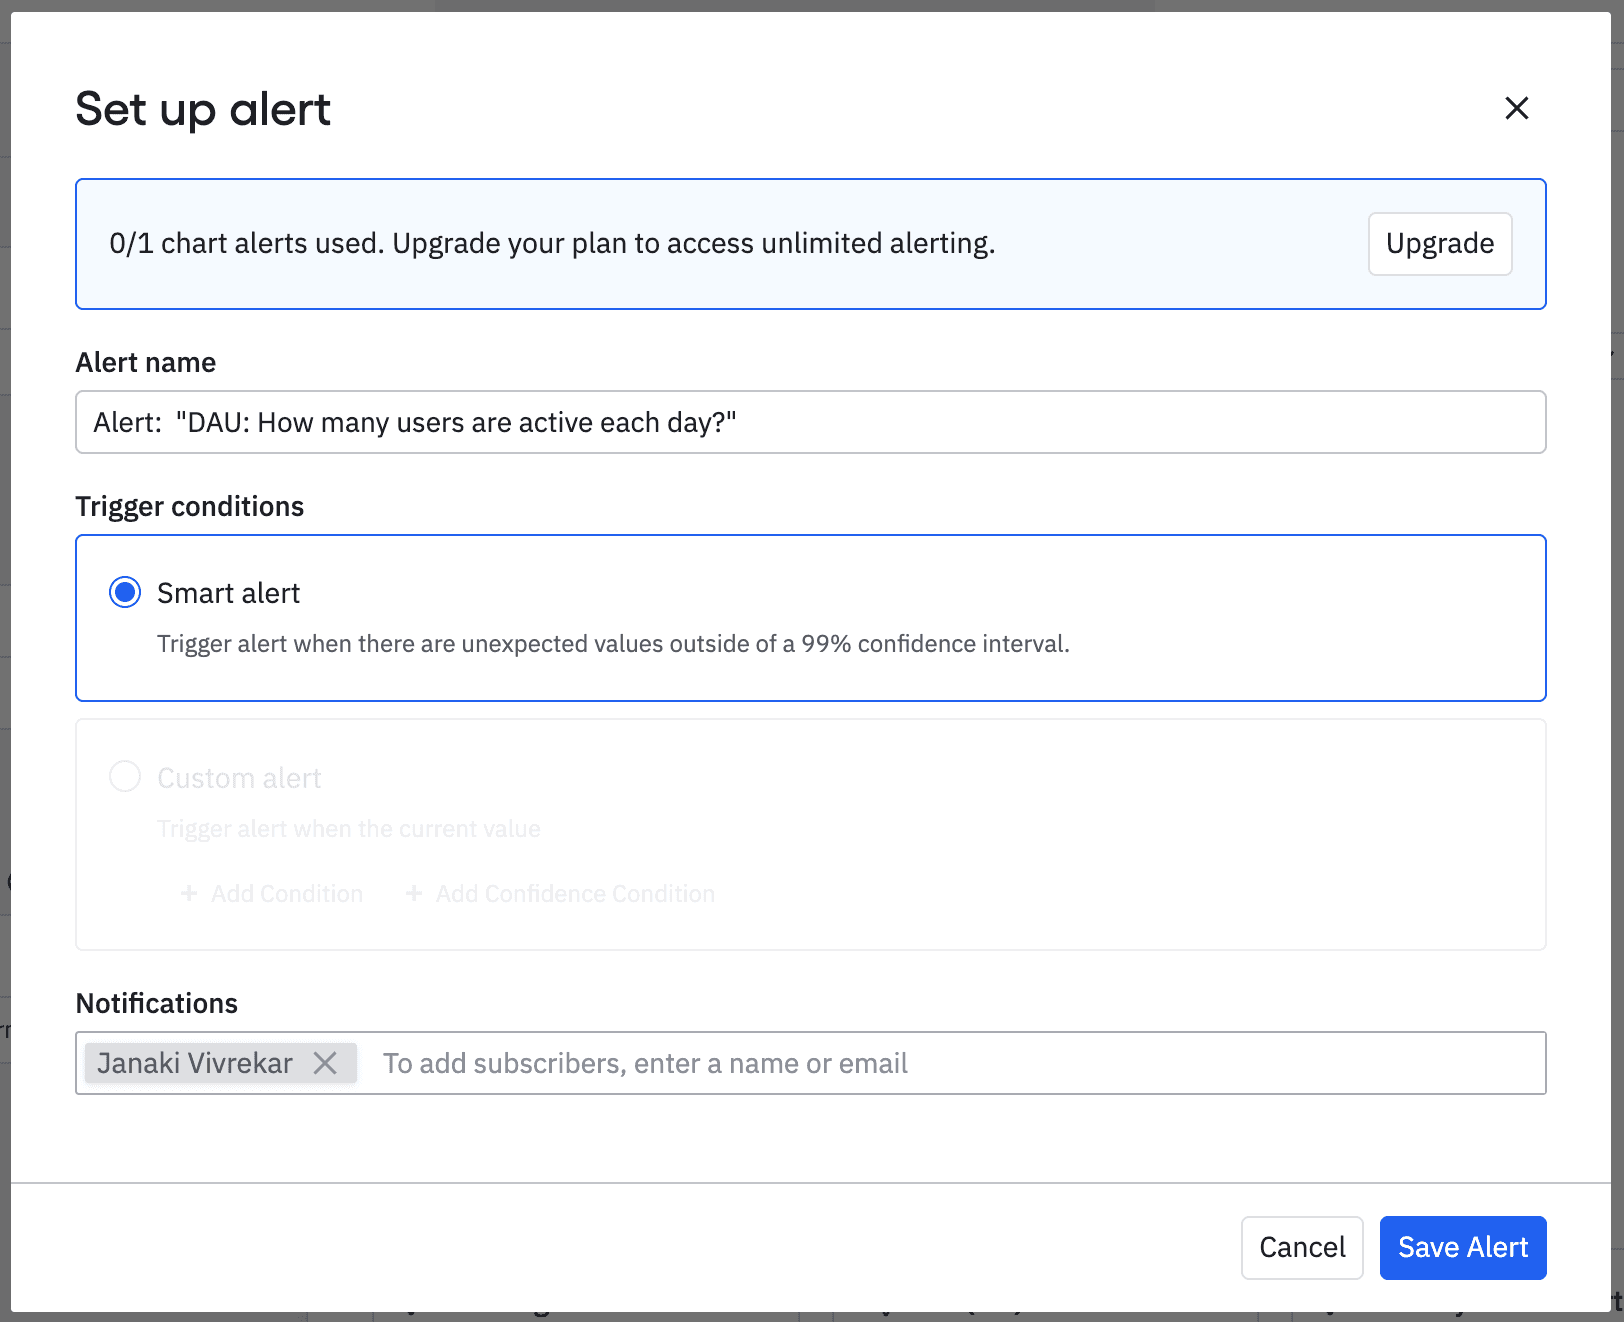Click the Custom alert label text
The height and width of the screenshot is (1322, 1624).
[239, 778]
